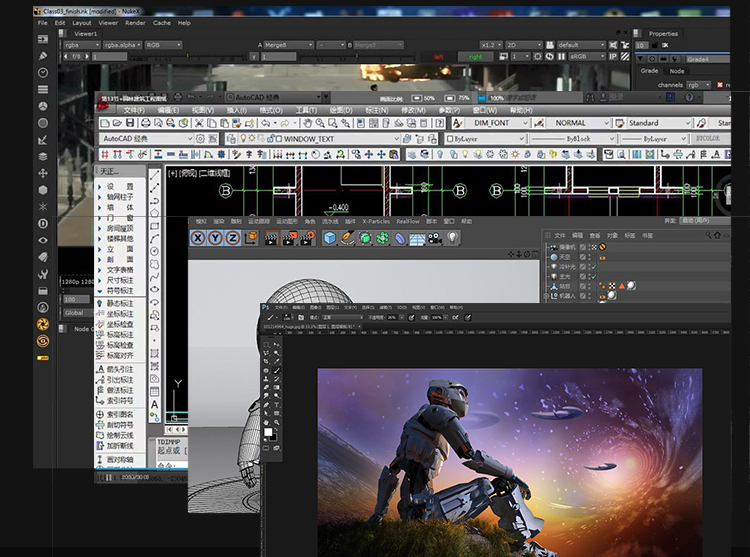Open the RealFlow menu in Cinema 4D
Image resolution: width=750 pixels, height=557 pixels.
click(408, 221)
